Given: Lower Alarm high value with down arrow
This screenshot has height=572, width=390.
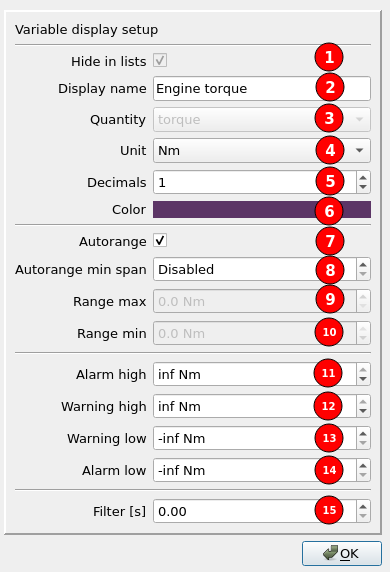Looking at the screenshot, I should [363, 379].
